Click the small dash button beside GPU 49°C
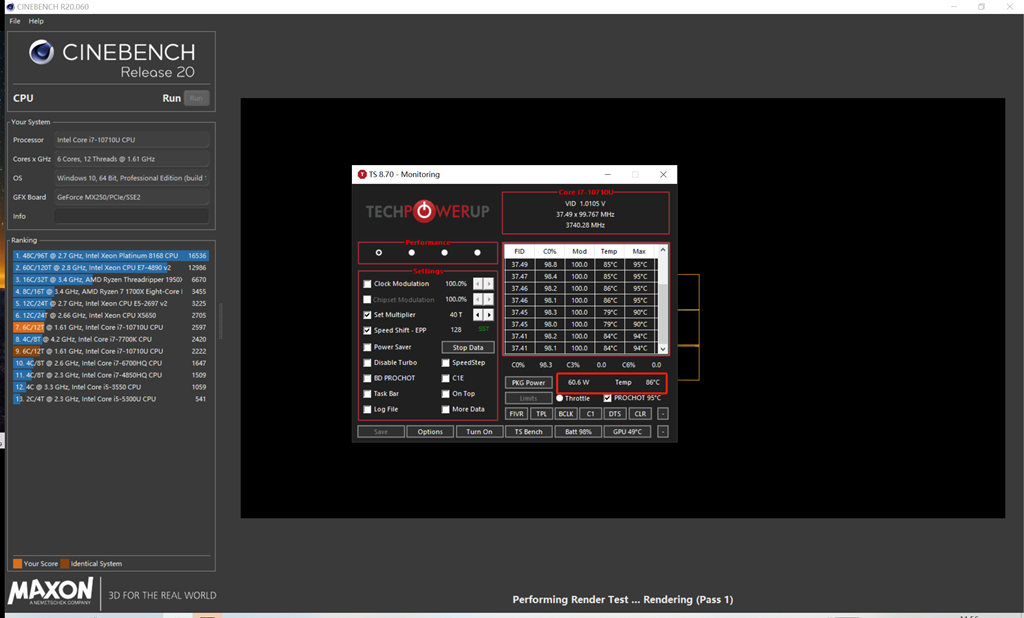1024x618 pixels. coord(662,432)
